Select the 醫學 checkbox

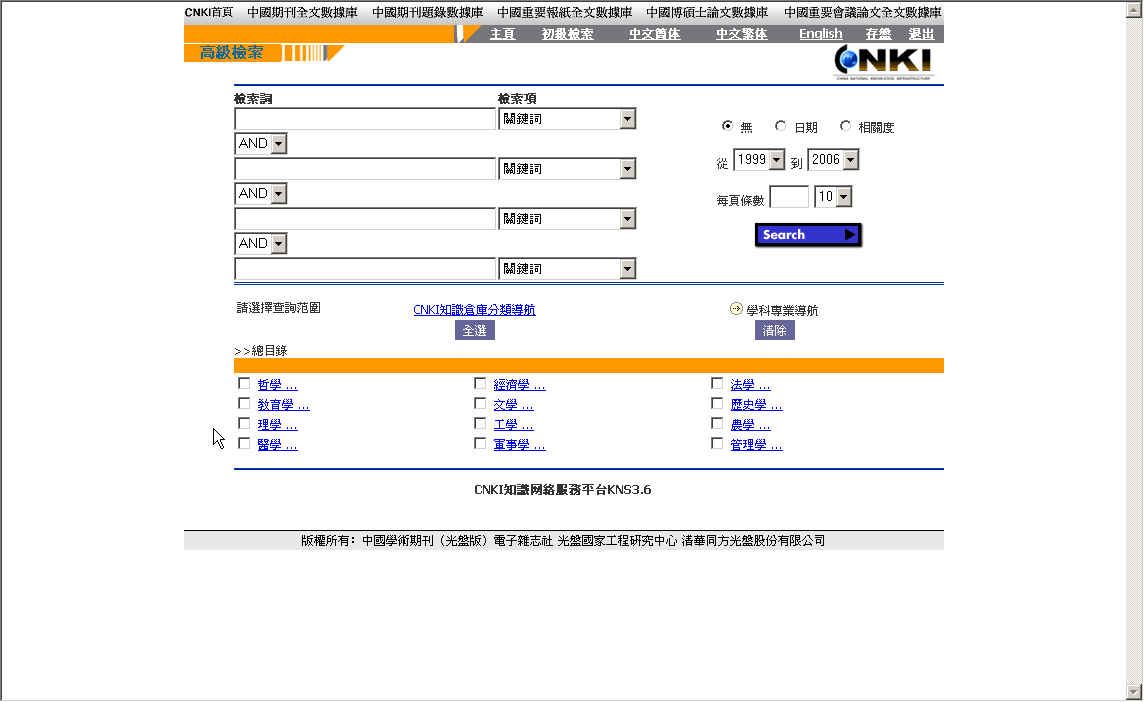[x=244, y=443]
